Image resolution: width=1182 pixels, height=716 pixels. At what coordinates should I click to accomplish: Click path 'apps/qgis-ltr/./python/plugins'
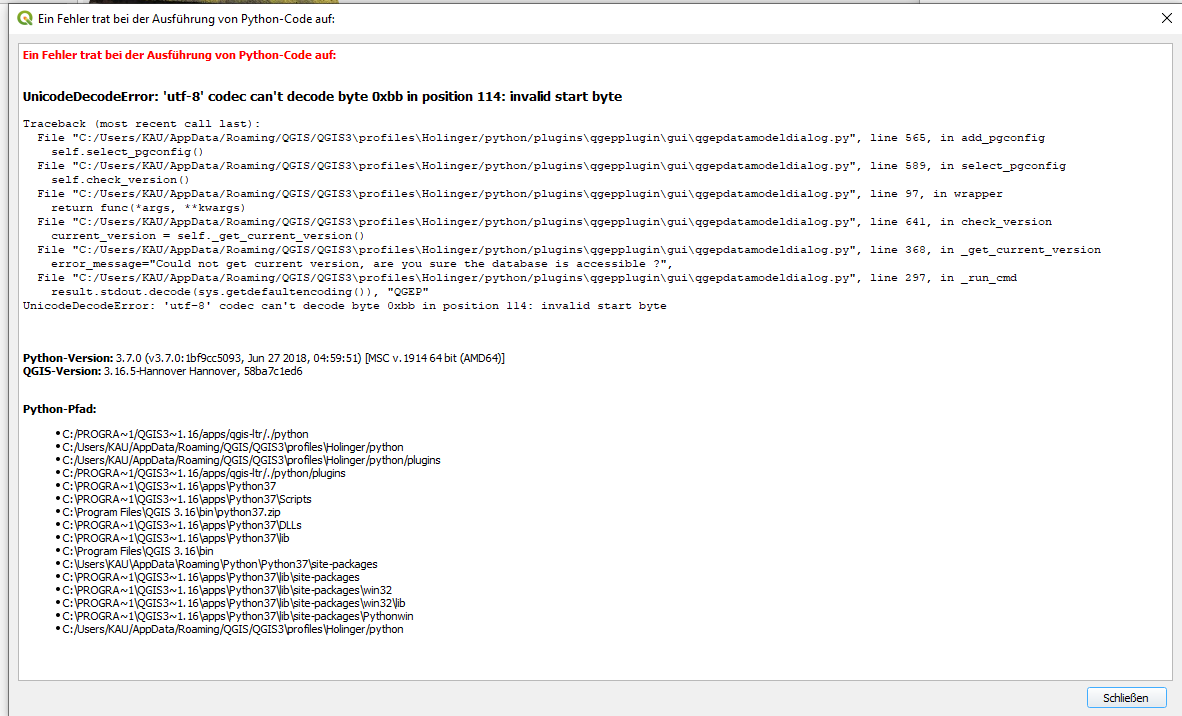[x=204, y=473]
